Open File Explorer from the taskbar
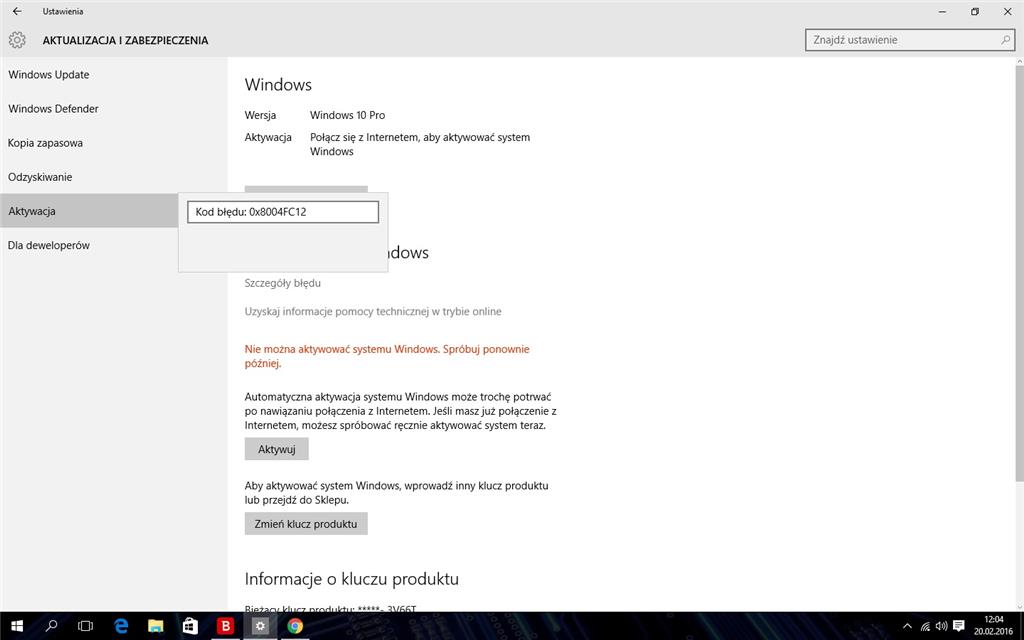The width and height of the screenshot is (1024, 640). coord(155,626)
